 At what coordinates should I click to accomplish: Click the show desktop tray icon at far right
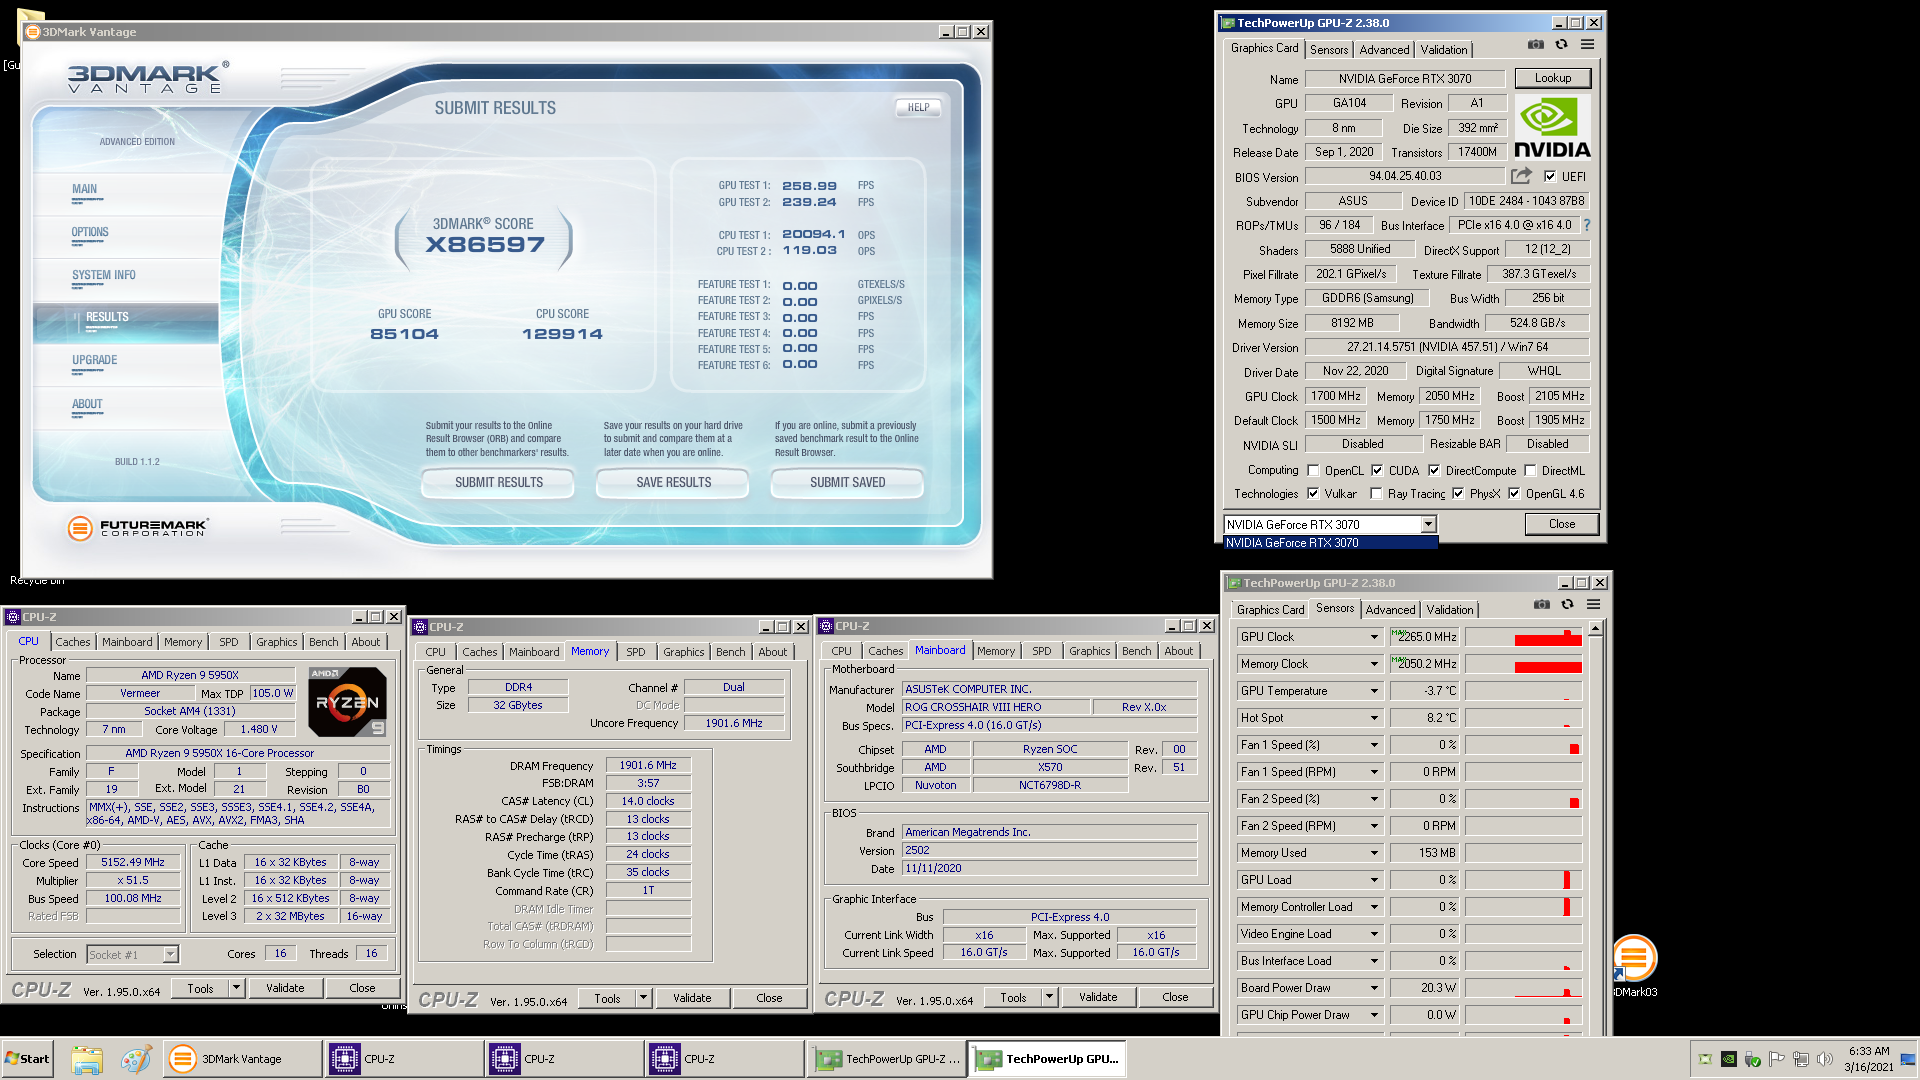pyautogui.click(x=1907, y=1059)
